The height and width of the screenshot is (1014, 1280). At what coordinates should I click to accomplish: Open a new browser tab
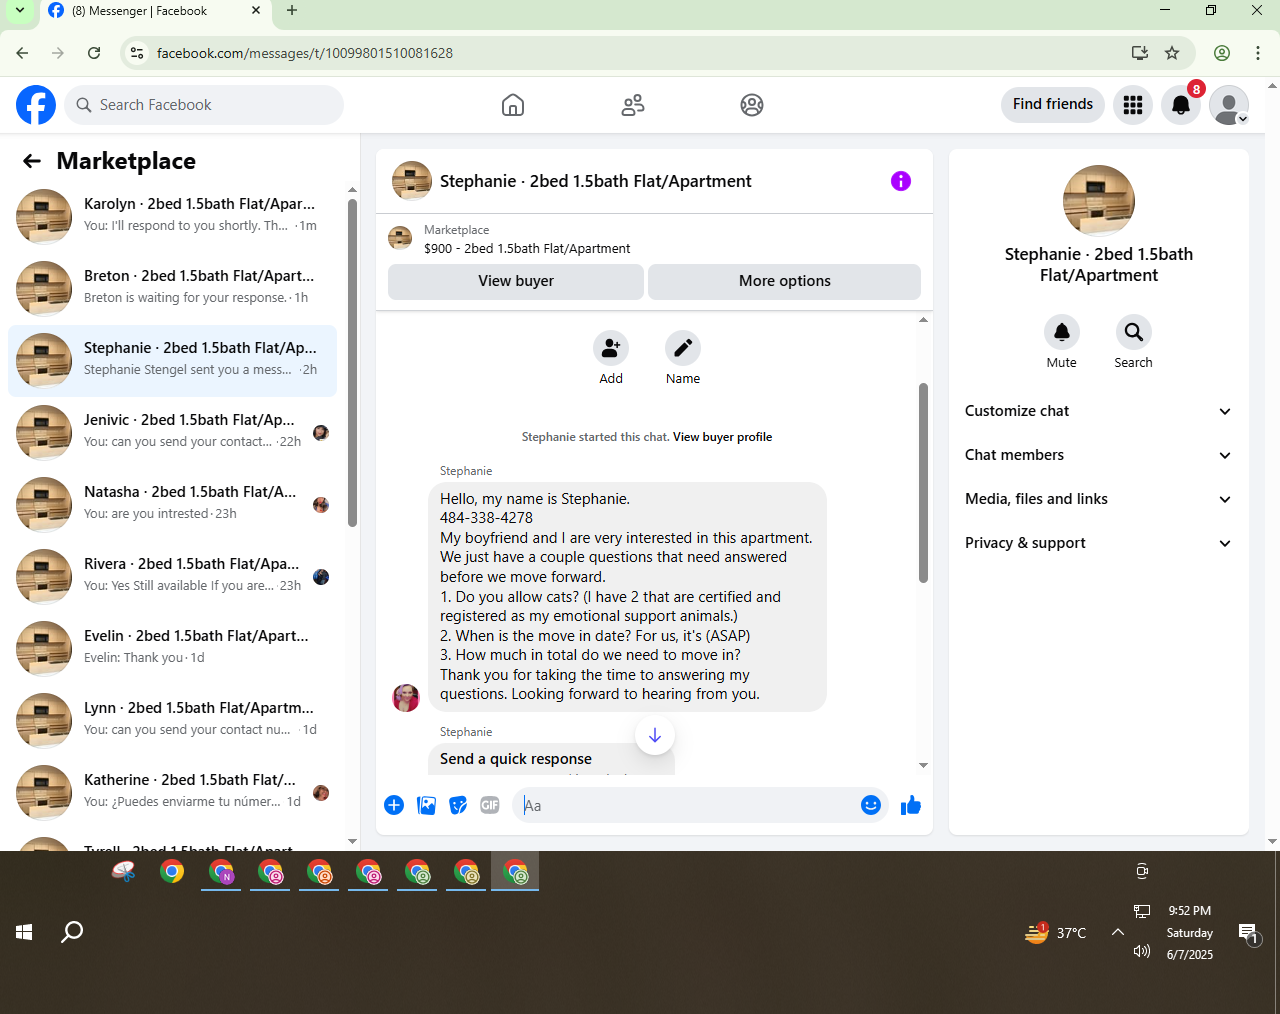click(292, 11)
